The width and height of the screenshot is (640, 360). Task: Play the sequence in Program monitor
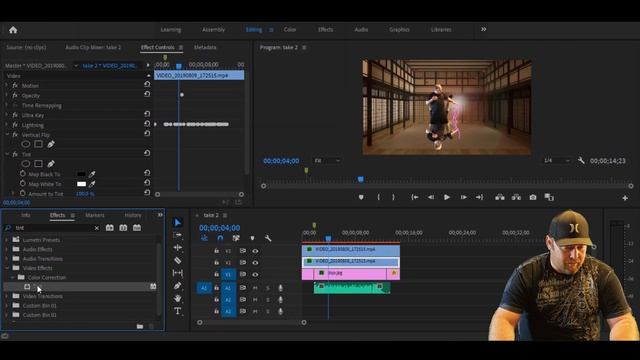pos(447,198)
